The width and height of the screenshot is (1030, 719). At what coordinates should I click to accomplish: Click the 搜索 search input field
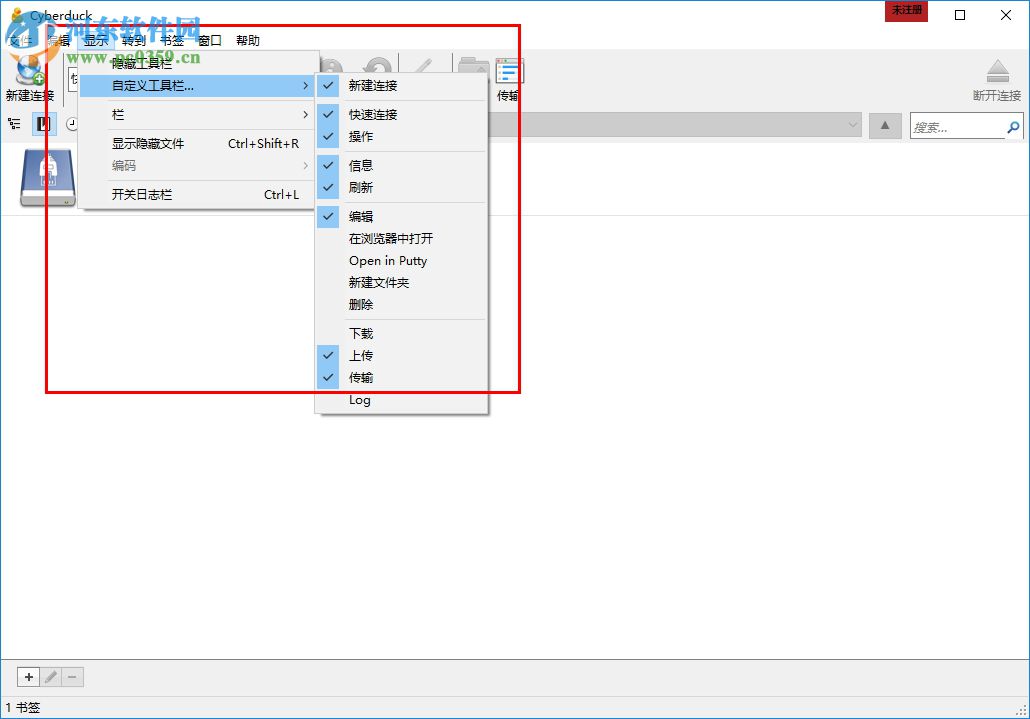pos(958,127)
